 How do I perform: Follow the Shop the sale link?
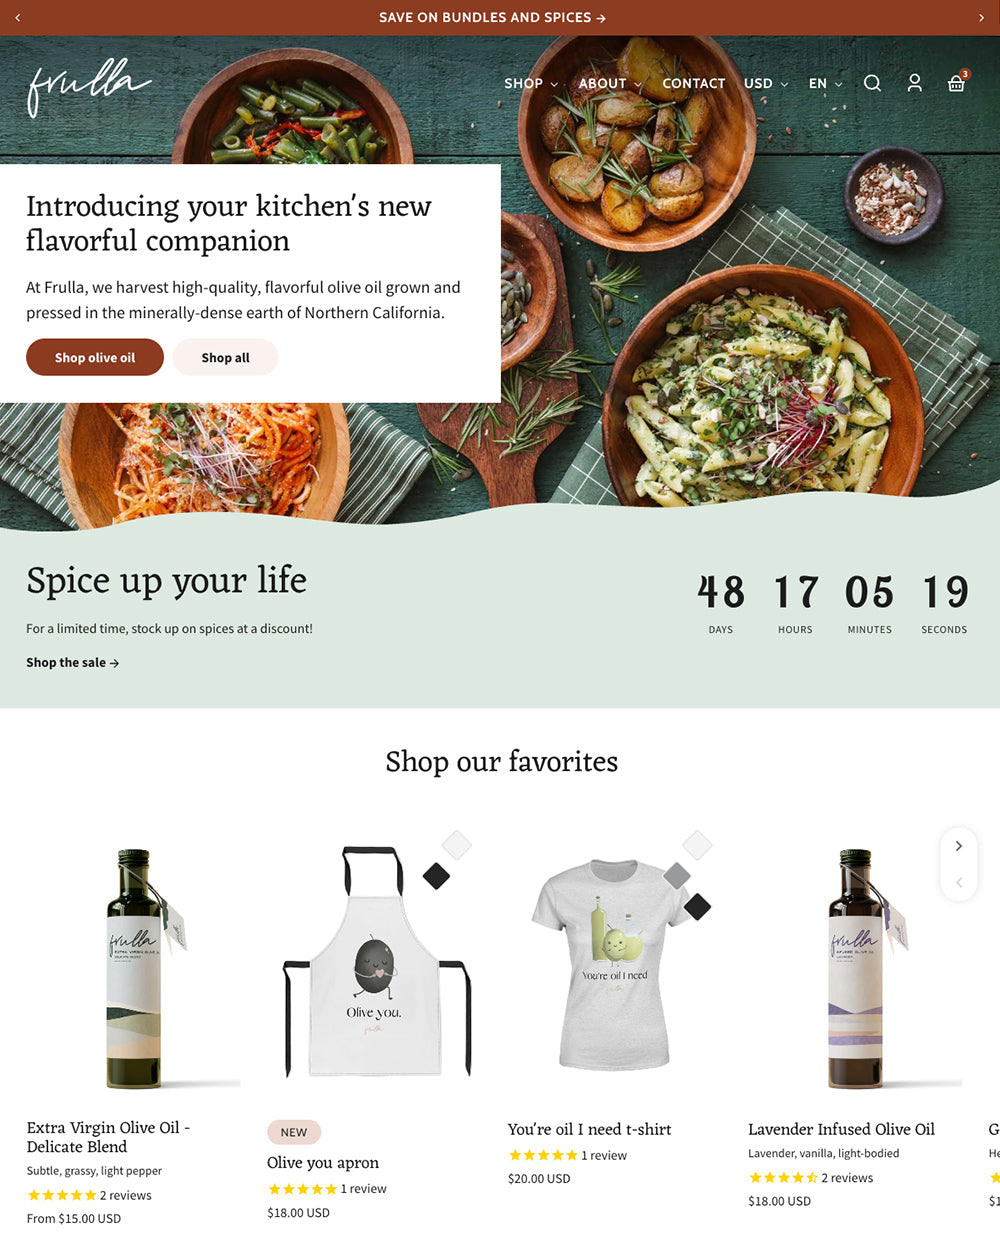(x=73, y=663)
